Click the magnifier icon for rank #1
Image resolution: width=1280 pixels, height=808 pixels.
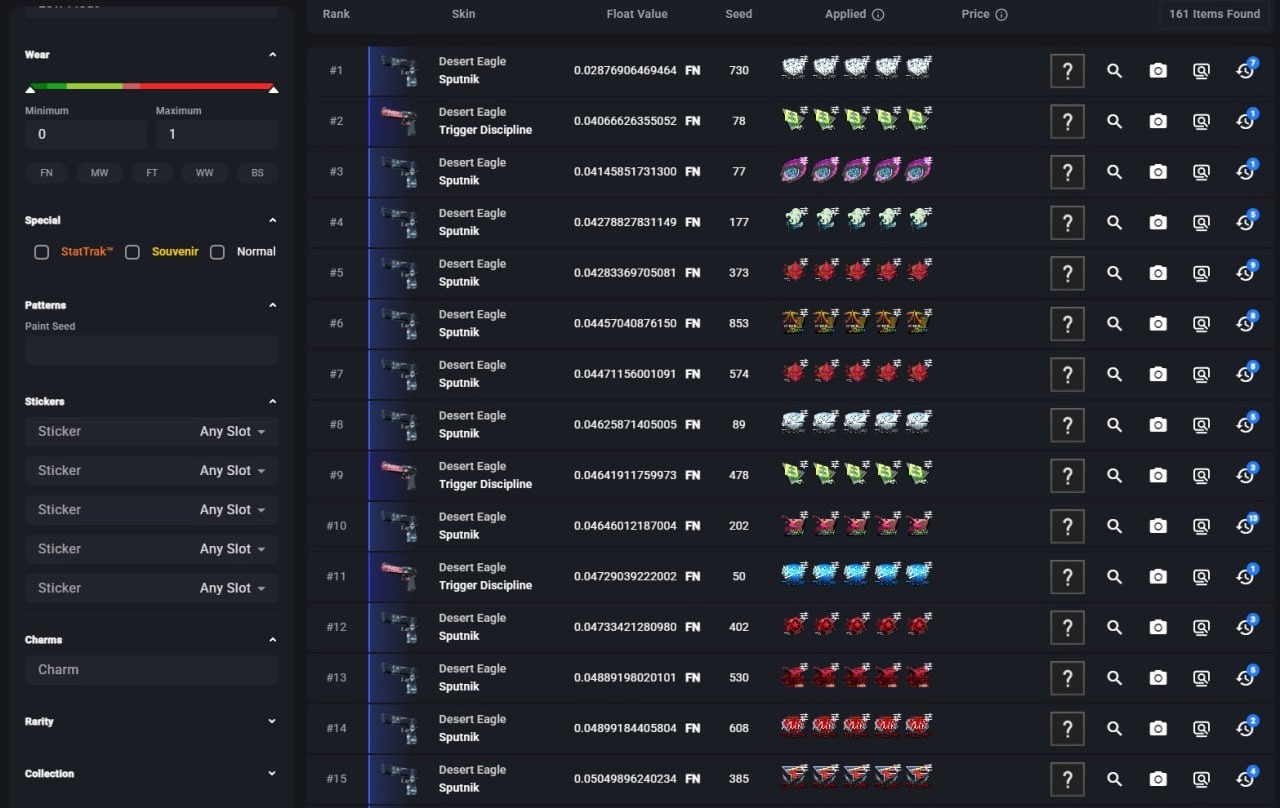tap(1114, 71)
